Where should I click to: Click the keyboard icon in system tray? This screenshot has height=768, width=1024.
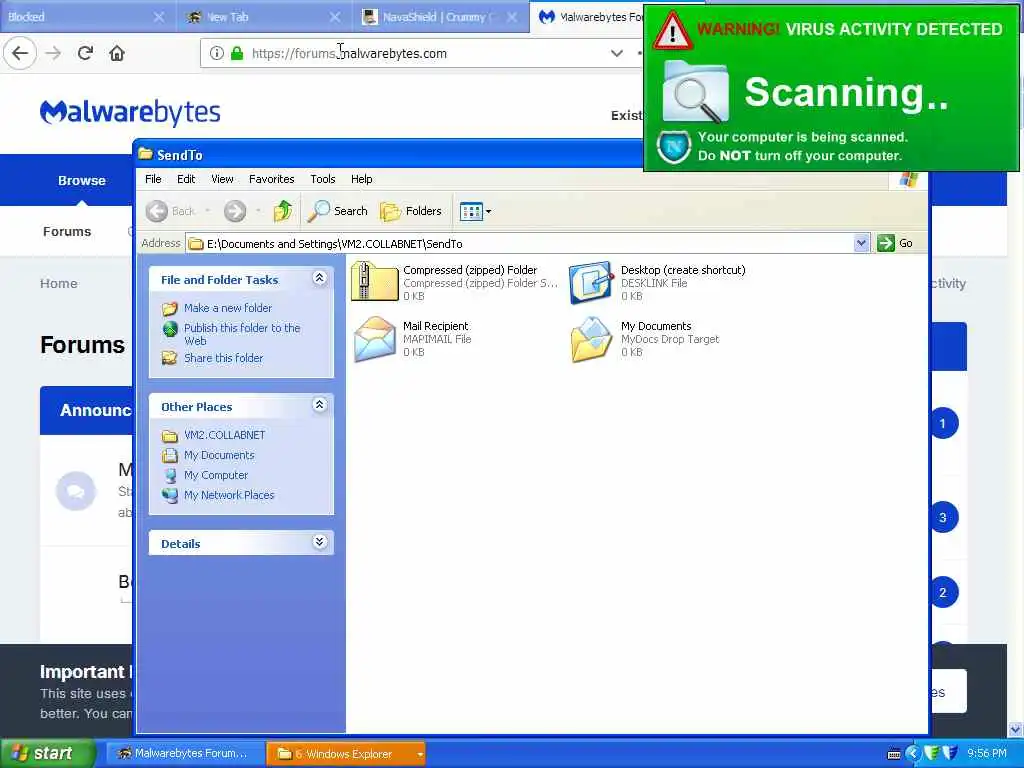pos(894,754)
